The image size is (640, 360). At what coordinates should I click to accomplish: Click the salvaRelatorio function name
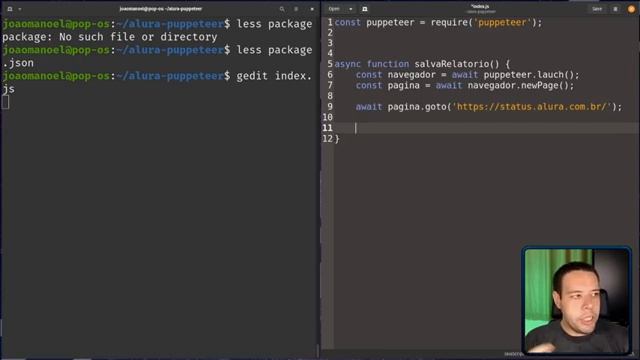452,64
